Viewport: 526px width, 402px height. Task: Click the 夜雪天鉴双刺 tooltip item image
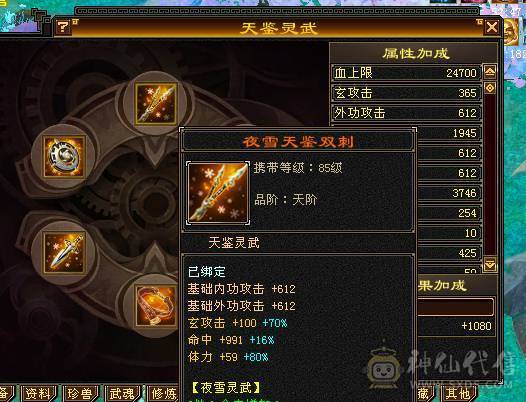click(x=218, y=193)
